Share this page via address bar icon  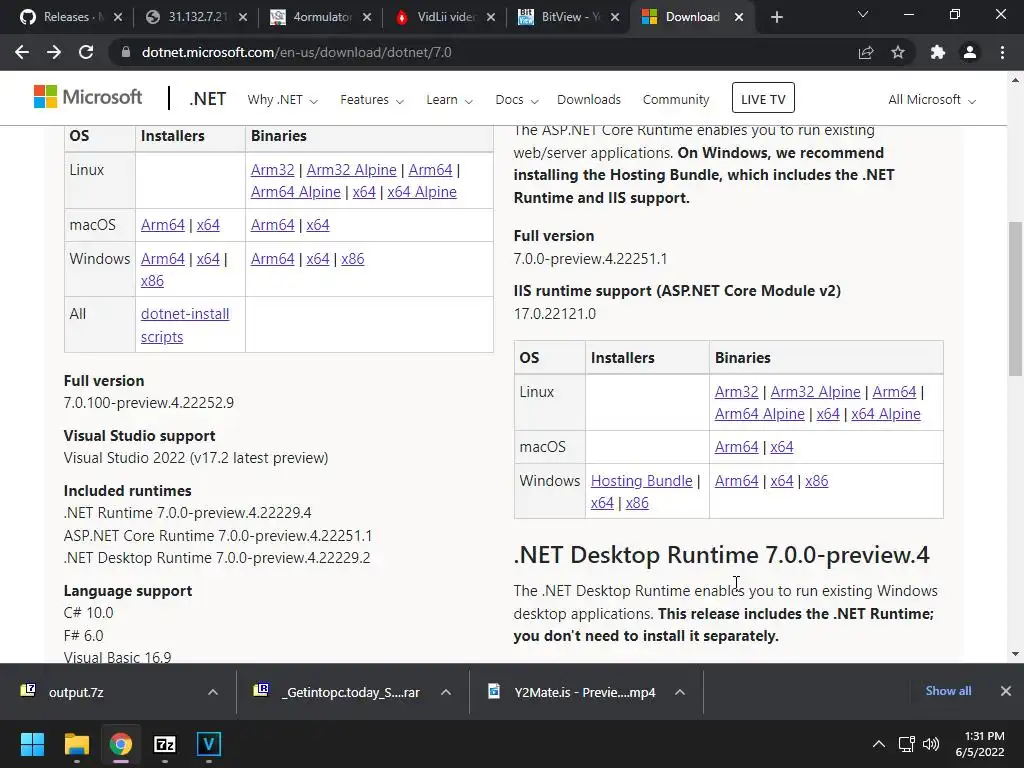pyautogui.click(x=866, y=52)
